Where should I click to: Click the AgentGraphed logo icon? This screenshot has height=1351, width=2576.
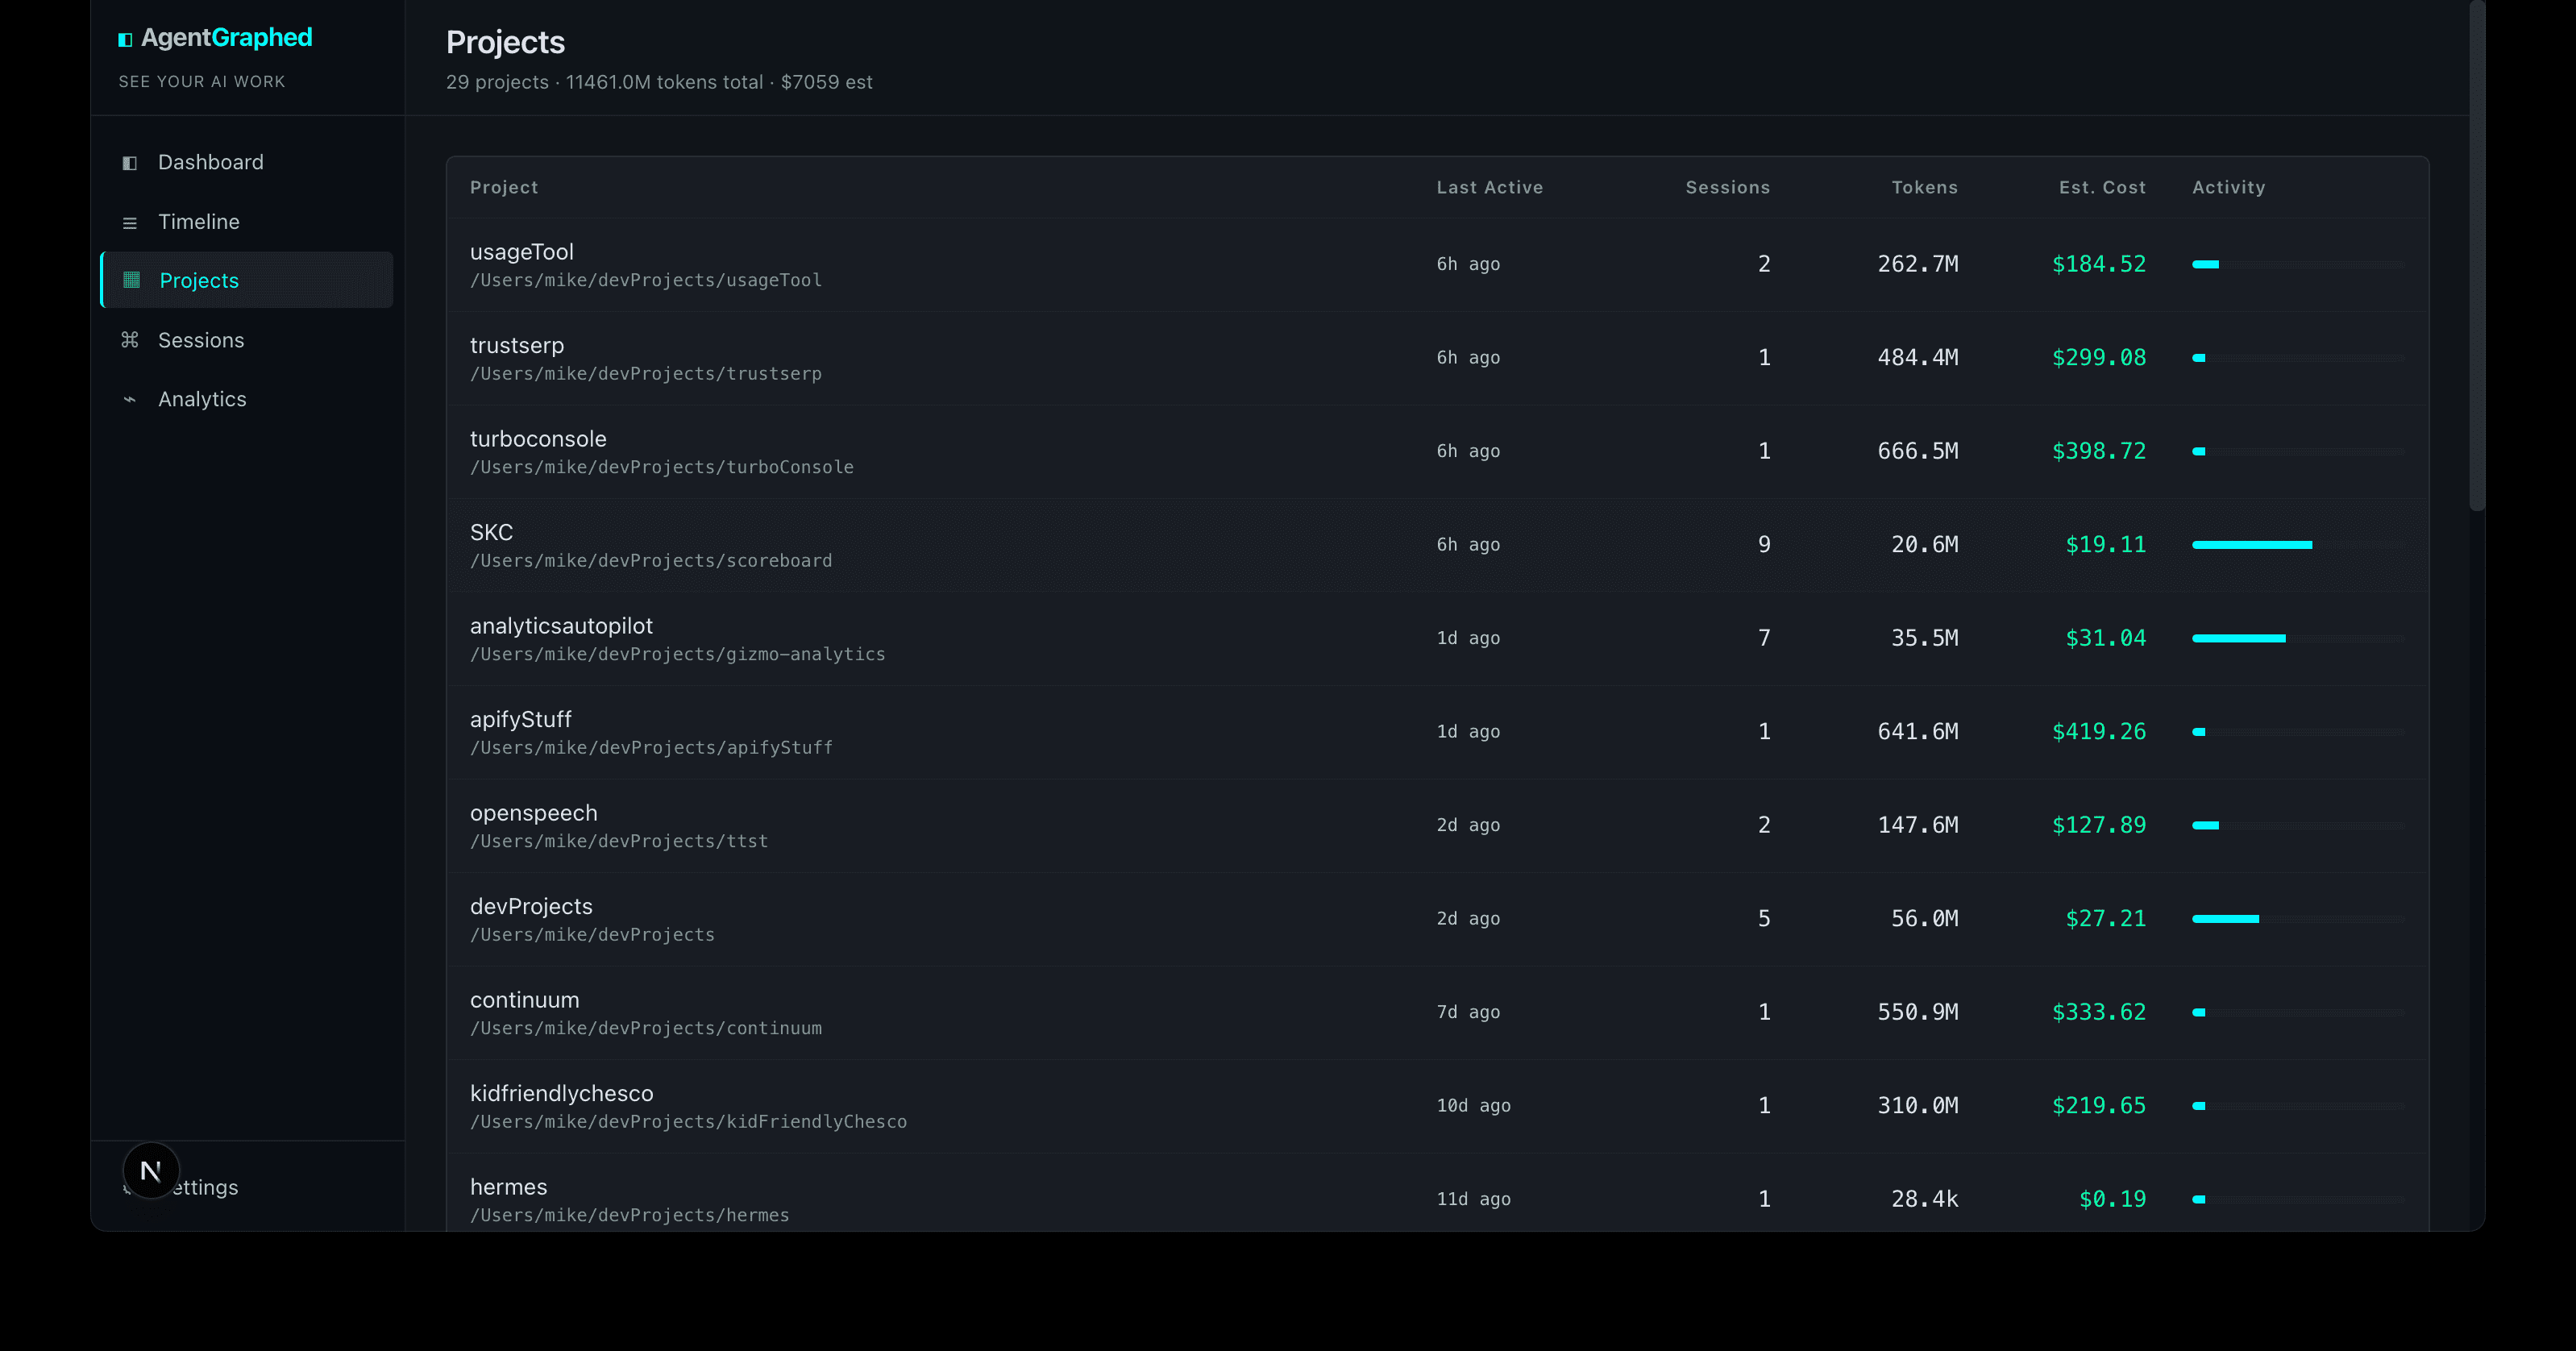pyautogui.click(x=125, y=40)
